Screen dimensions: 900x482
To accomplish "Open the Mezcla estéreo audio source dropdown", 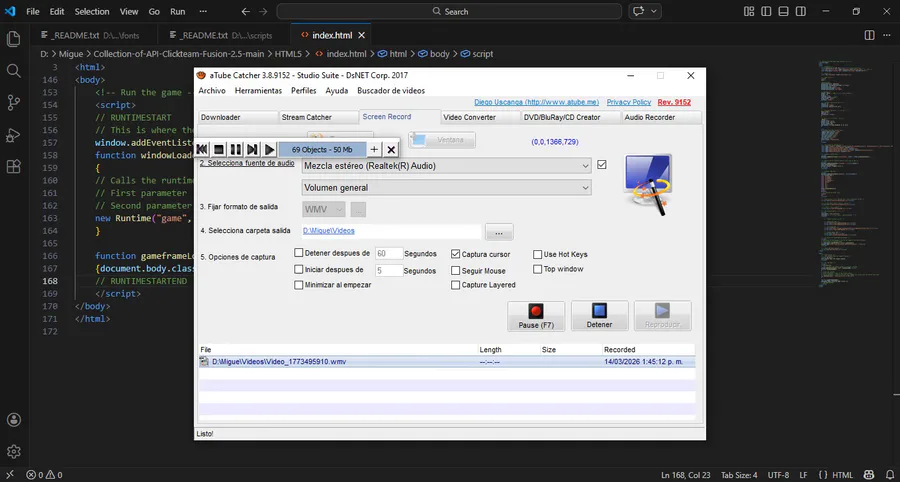I will [x=447, y=166].
